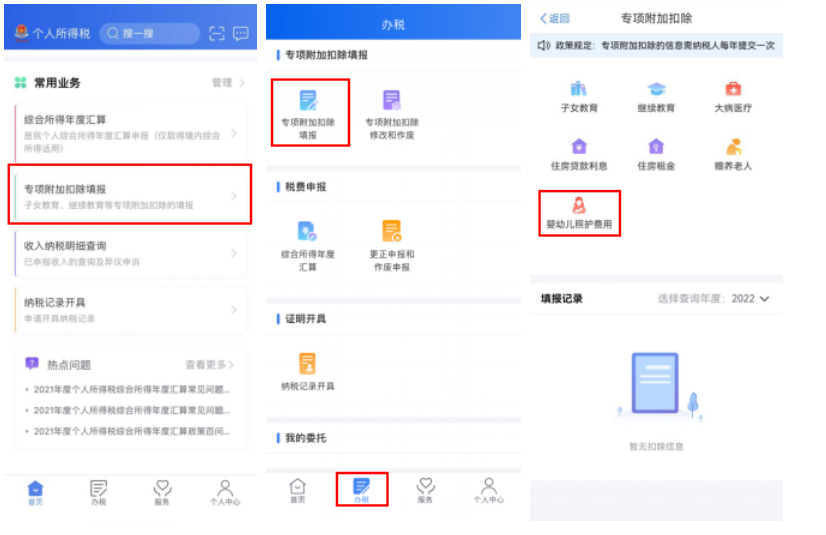
Task: Click the 搜一搜 search field
Action: [x=148, y=34]
